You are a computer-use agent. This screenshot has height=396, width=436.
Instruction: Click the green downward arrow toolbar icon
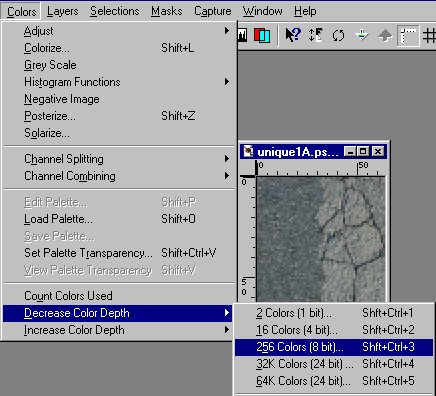[362, 35]
